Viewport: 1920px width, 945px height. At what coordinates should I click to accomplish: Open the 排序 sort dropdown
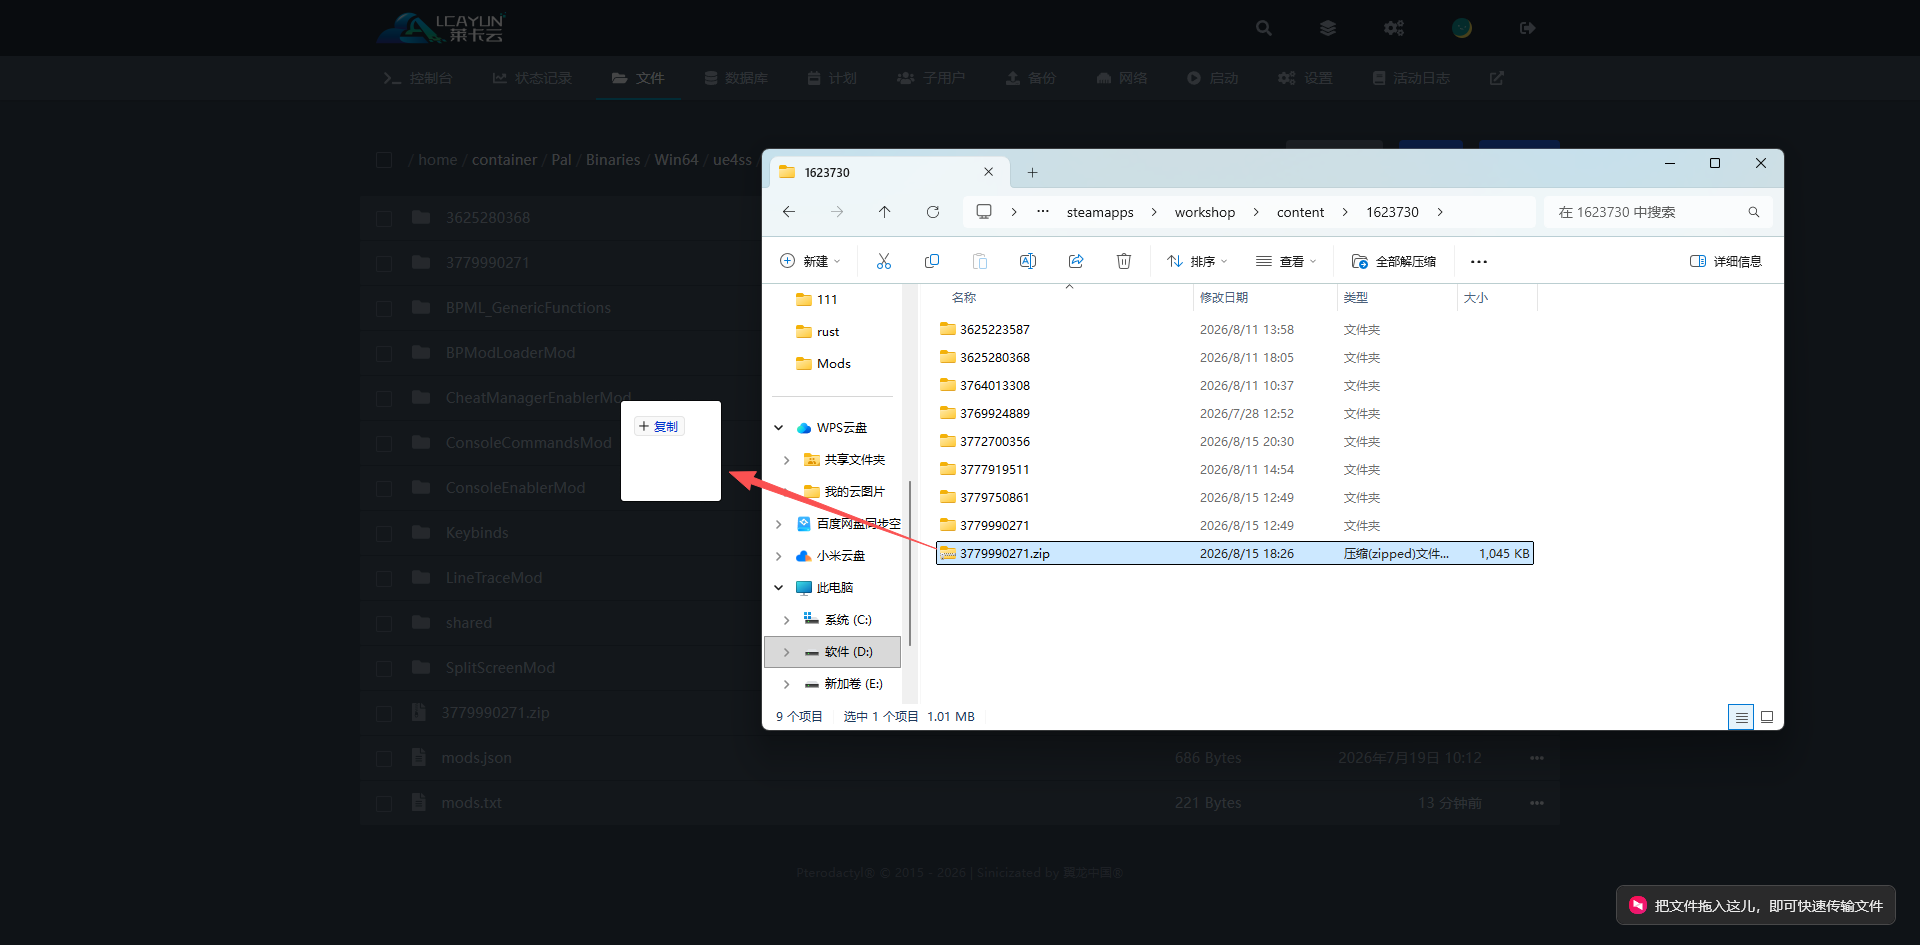pyautogui.click(x=1197, y=261)
